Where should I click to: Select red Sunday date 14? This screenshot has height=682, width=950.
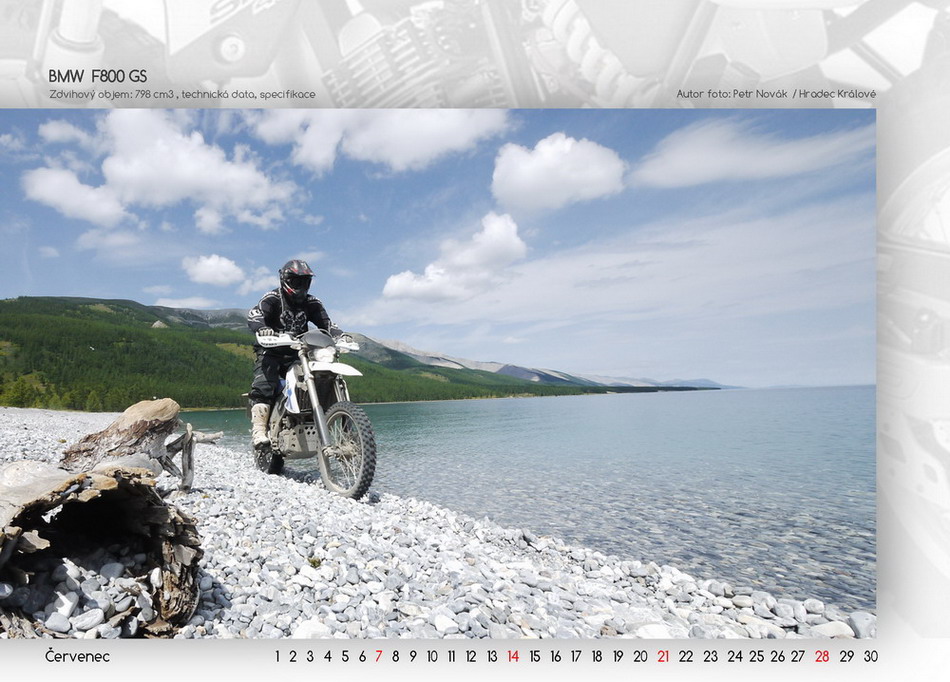513,657
